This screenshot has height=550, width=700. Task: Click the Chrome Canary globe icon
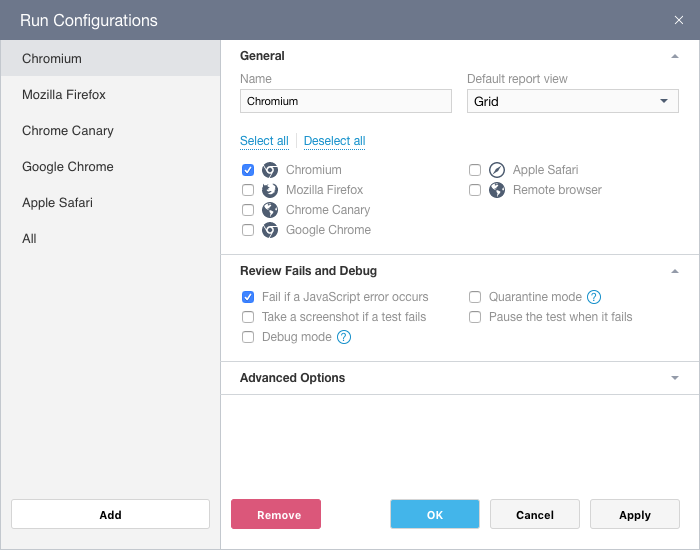pyautogui.click(x=270, y=210)
